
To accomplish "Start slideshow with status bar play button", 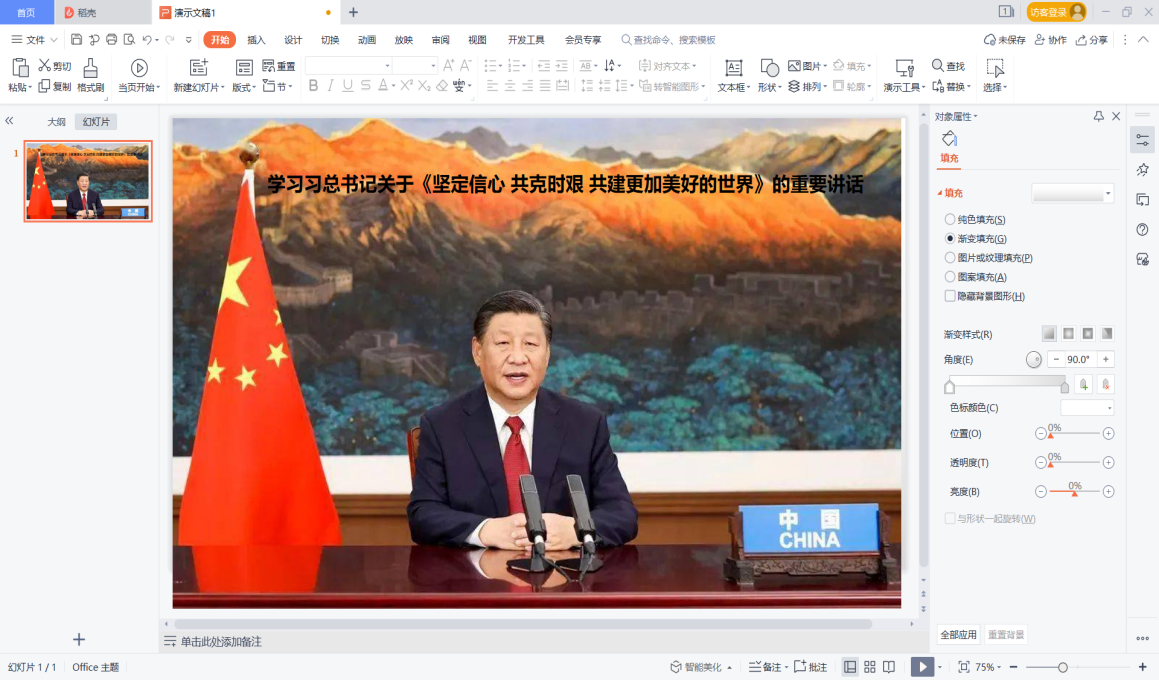I will (x=922, y=667).
